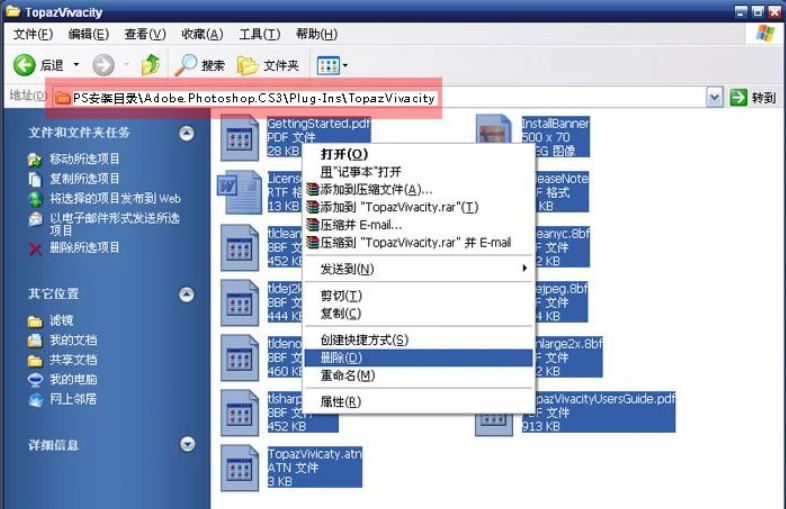Open the 工具(T) menu
This screenshot has height=509, width=786.
pyautogui.click(x=259, y=34)
